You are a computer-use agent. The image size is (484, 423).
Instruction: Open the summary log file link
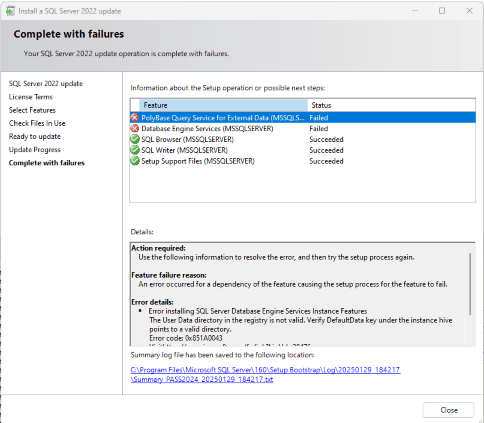[x=265, y=374]
